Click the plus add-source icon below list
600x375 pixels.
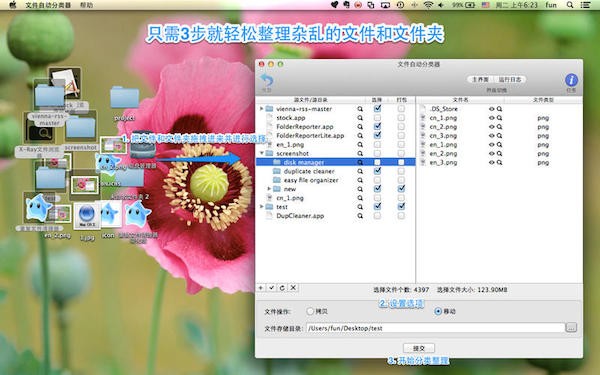(x=261, y=288)
